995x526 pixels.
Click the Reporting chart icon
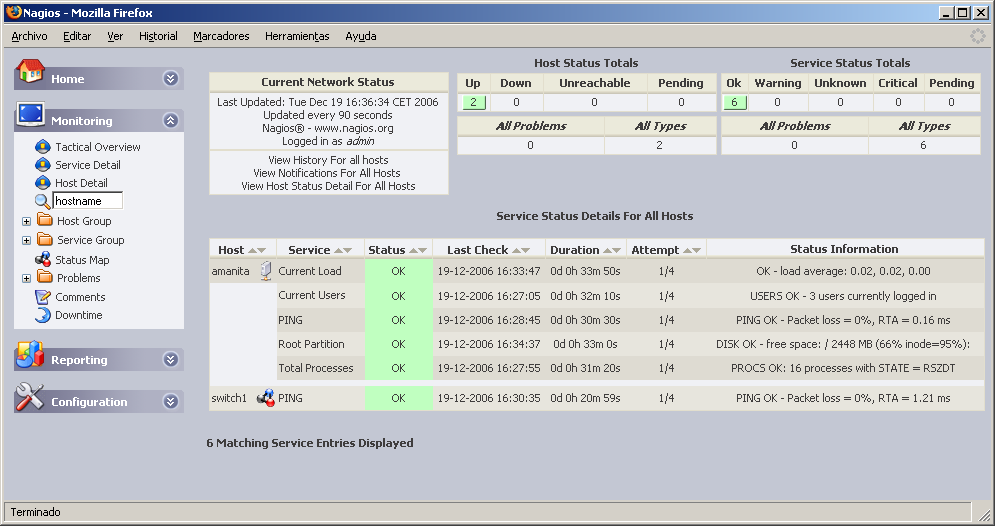(x=30, y=355)
